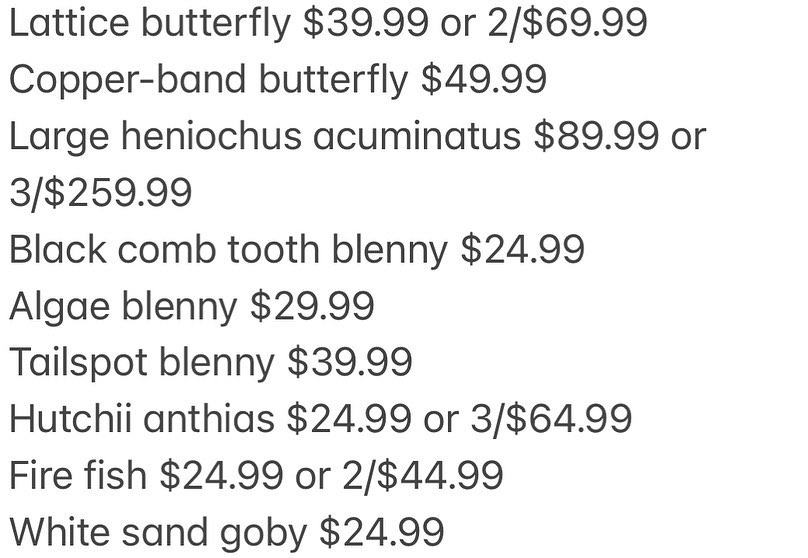Viewport: 808px width, 558px height.
Task: Click the 3/$259.99 bulk price line
Action: 100,193
